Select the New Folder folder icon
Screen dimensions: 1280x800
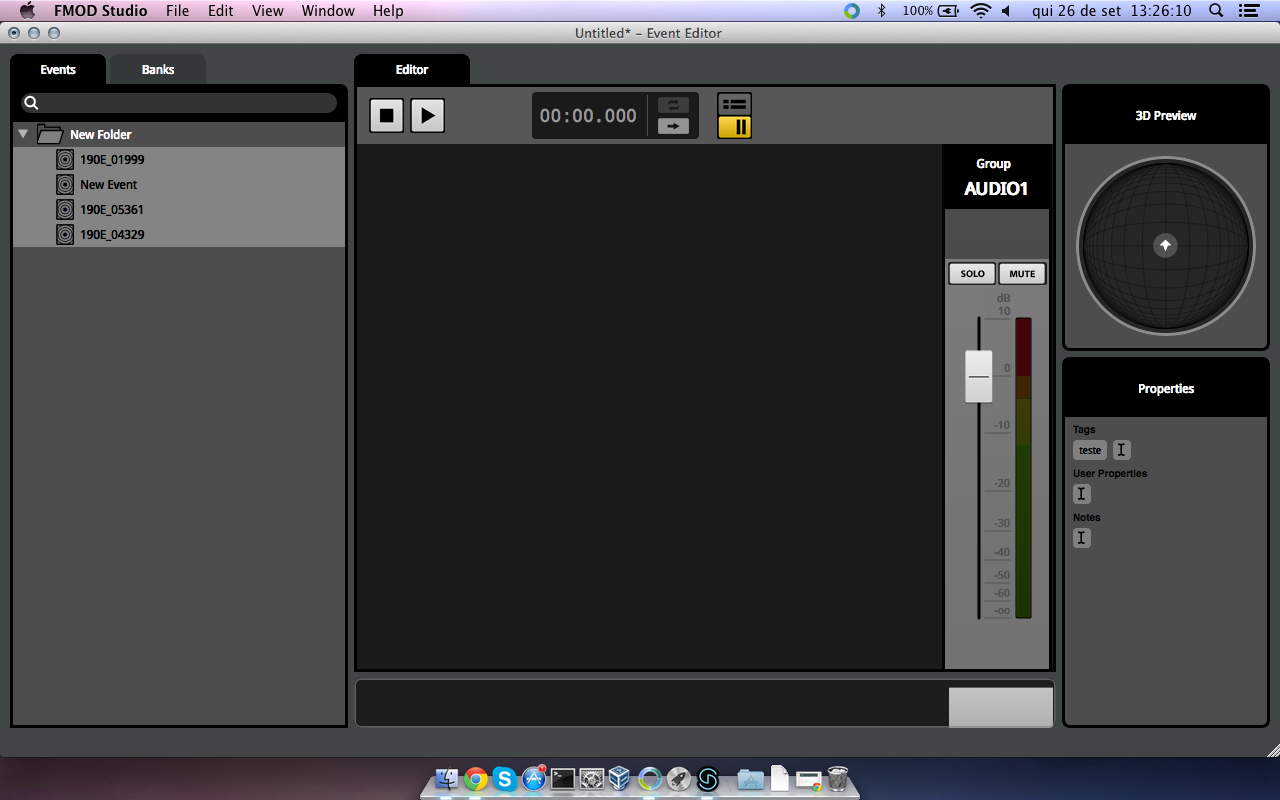tap(50, 134)
